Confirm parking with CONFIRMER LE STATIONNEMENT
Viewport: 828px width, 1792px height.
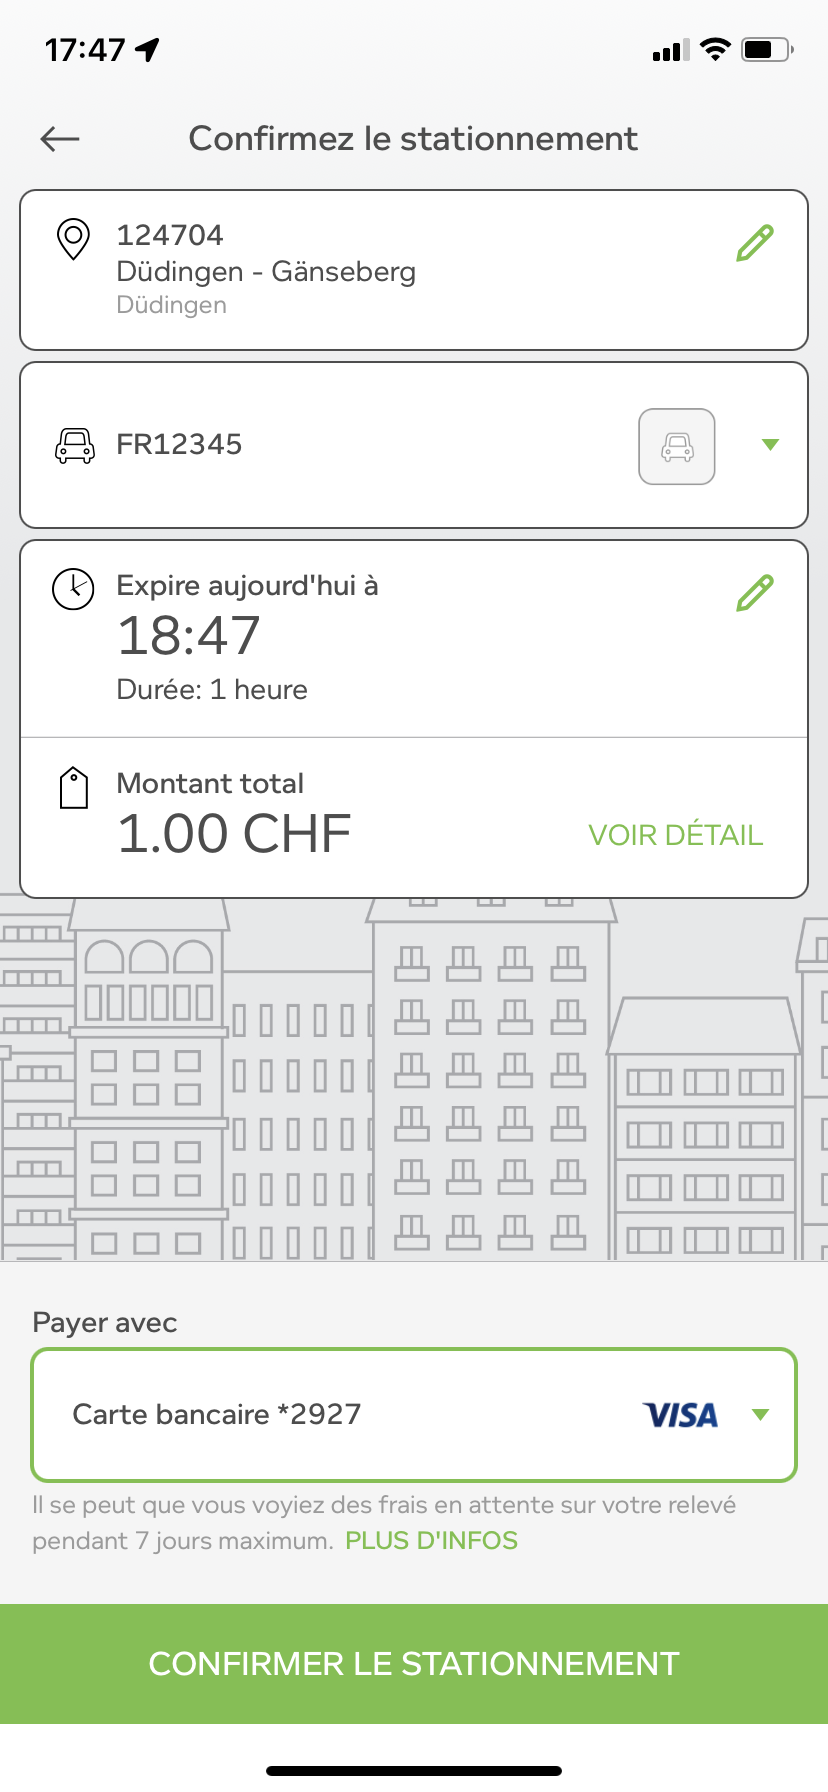click(414, 1664)
